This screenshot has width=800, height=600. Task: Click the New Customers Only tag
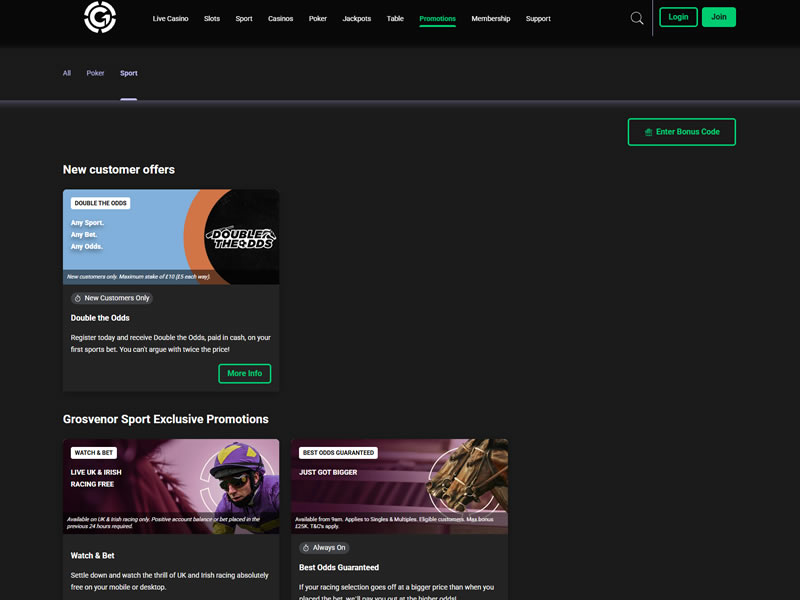(112, 298)
